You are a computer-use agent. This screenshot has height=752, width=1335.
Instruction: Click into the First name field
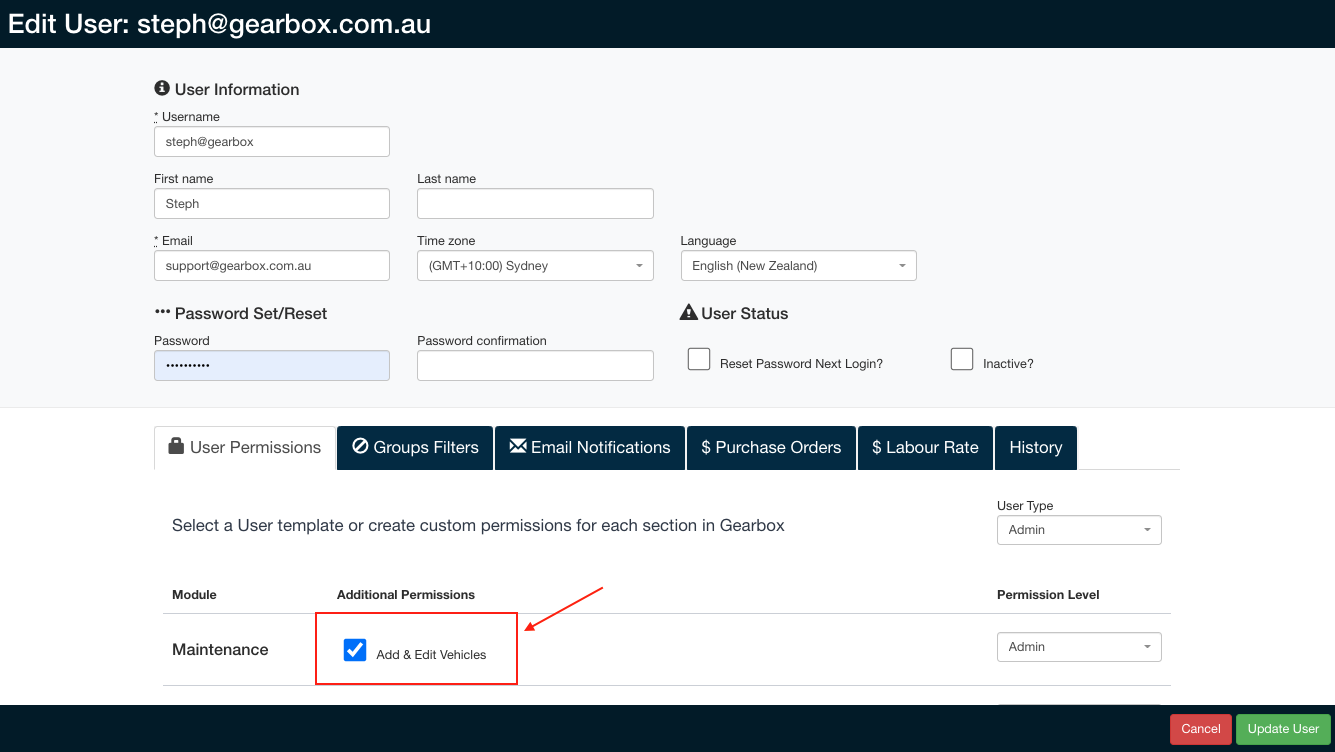pyautogui.click(x=272, y=204)
